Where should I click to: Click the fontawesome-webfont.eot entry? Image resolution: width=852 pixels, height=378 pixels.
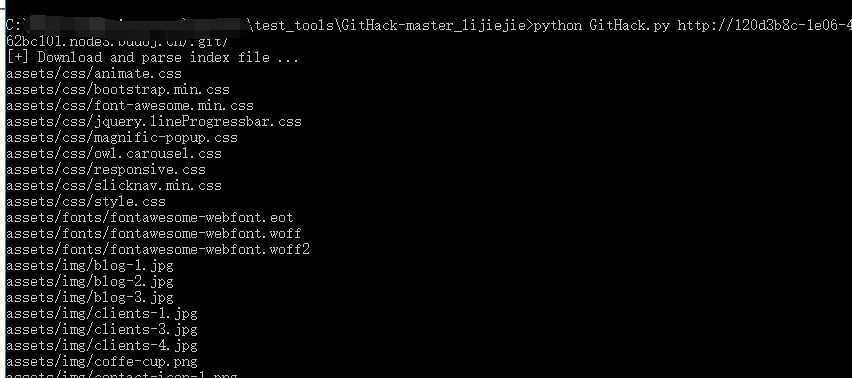point(149,217)
